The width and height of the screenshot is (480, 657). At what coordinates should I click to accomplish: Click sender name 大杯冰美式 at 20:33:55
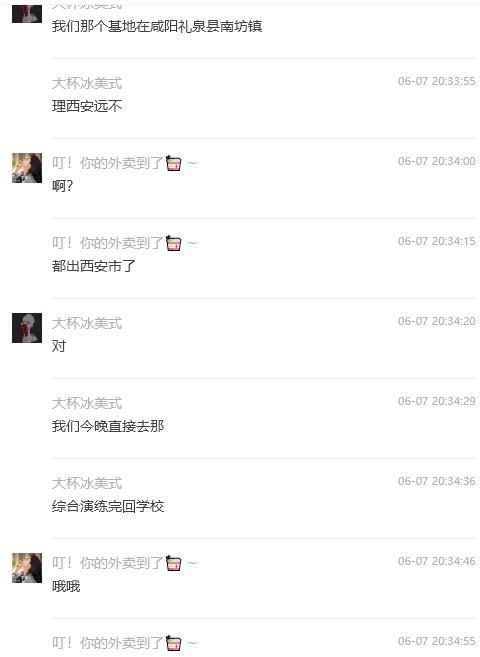pos(87,83)
